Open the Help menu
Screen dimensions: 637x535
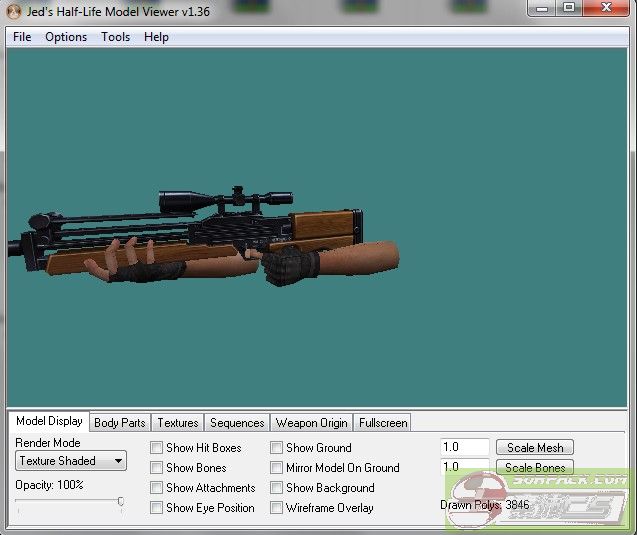point(156,37)
